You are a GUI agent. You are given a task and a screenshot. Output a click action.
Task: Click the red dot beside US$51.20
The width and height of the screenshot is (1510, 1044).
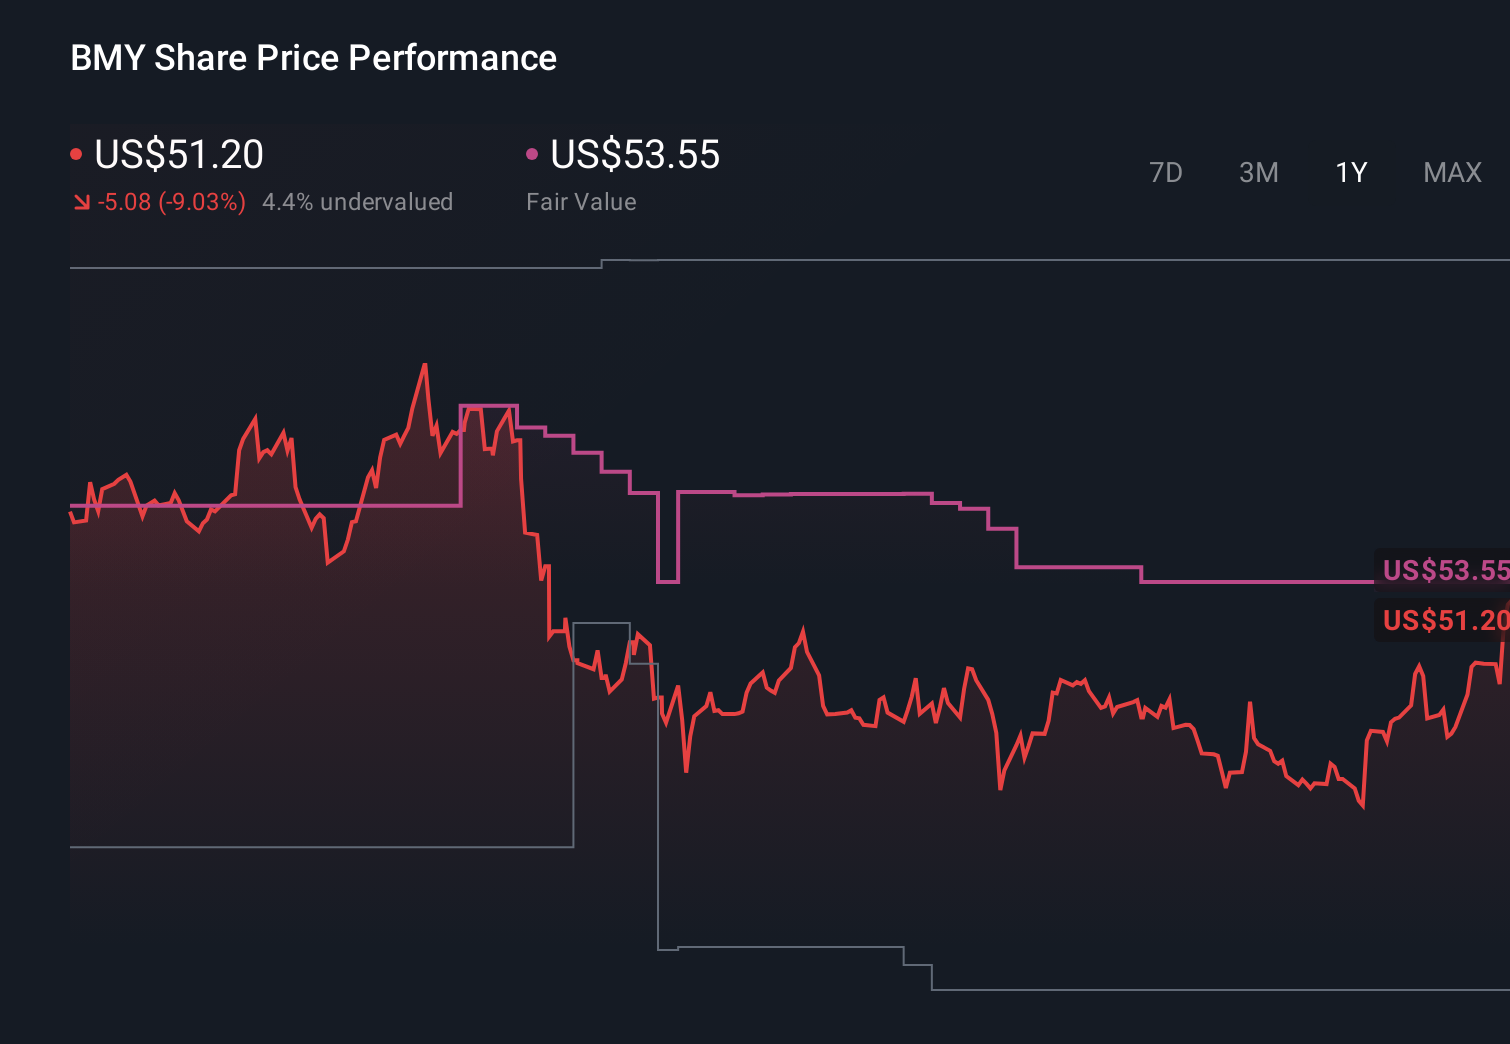click(76, 154)
